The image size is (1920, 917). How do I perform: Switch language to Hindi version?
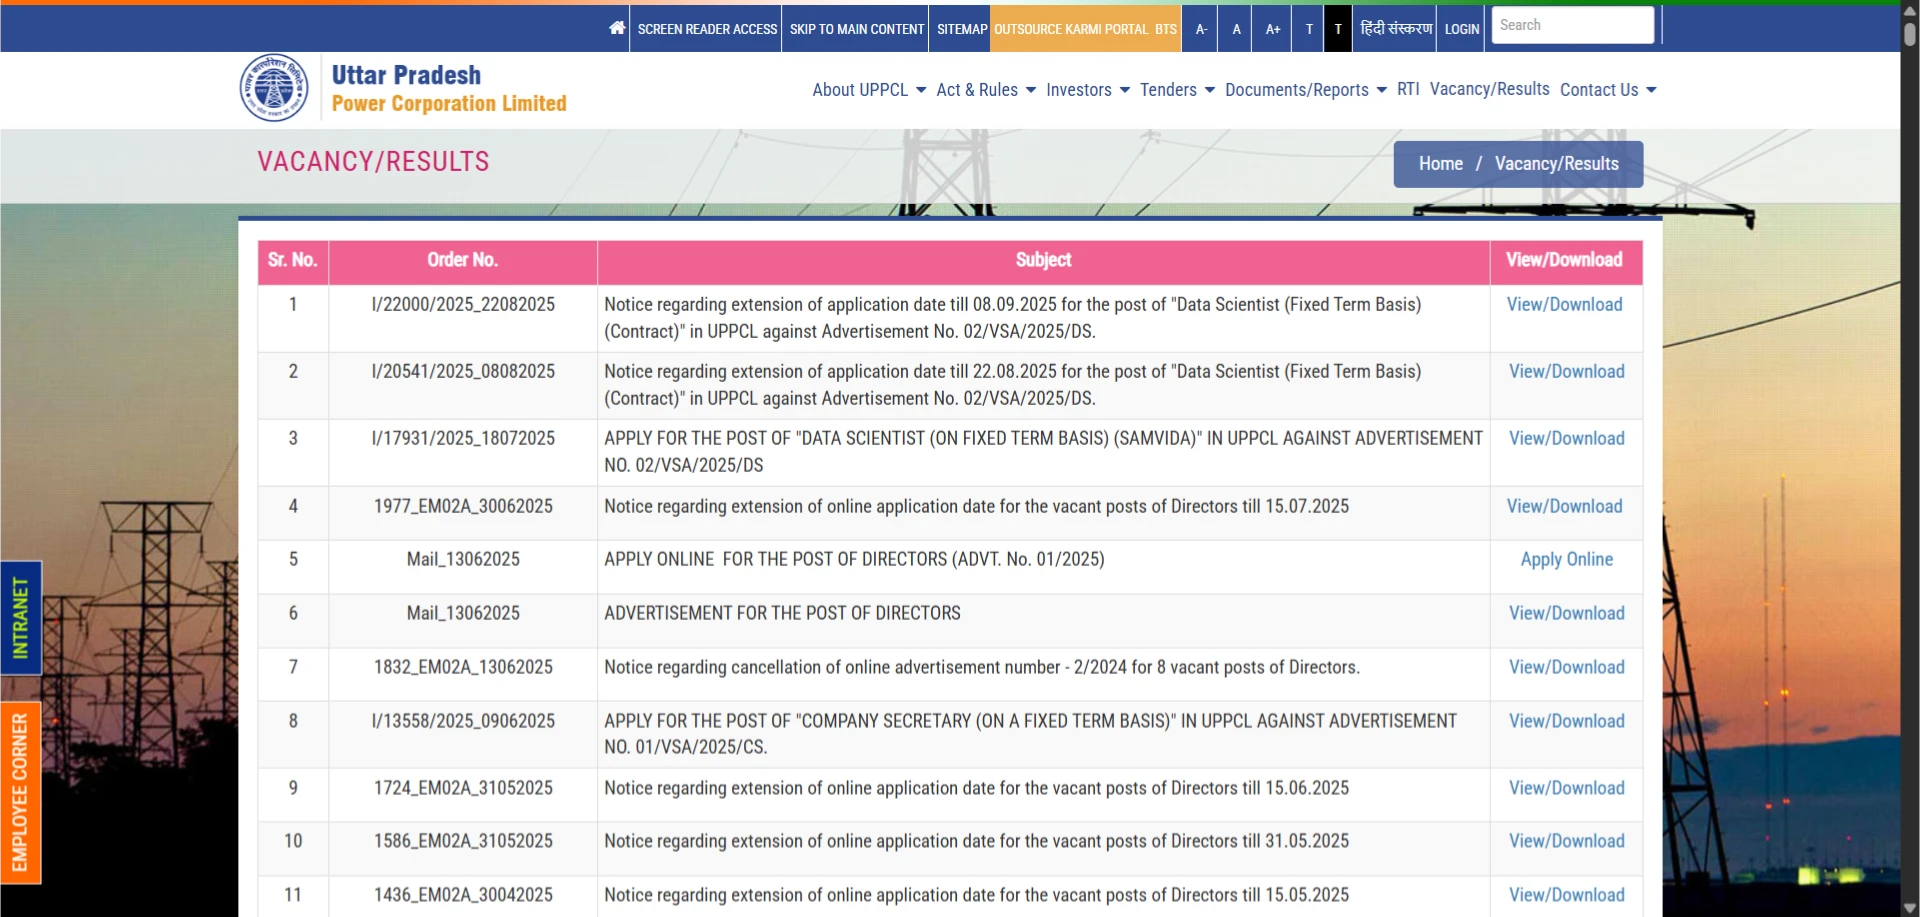click(1396, 29)
